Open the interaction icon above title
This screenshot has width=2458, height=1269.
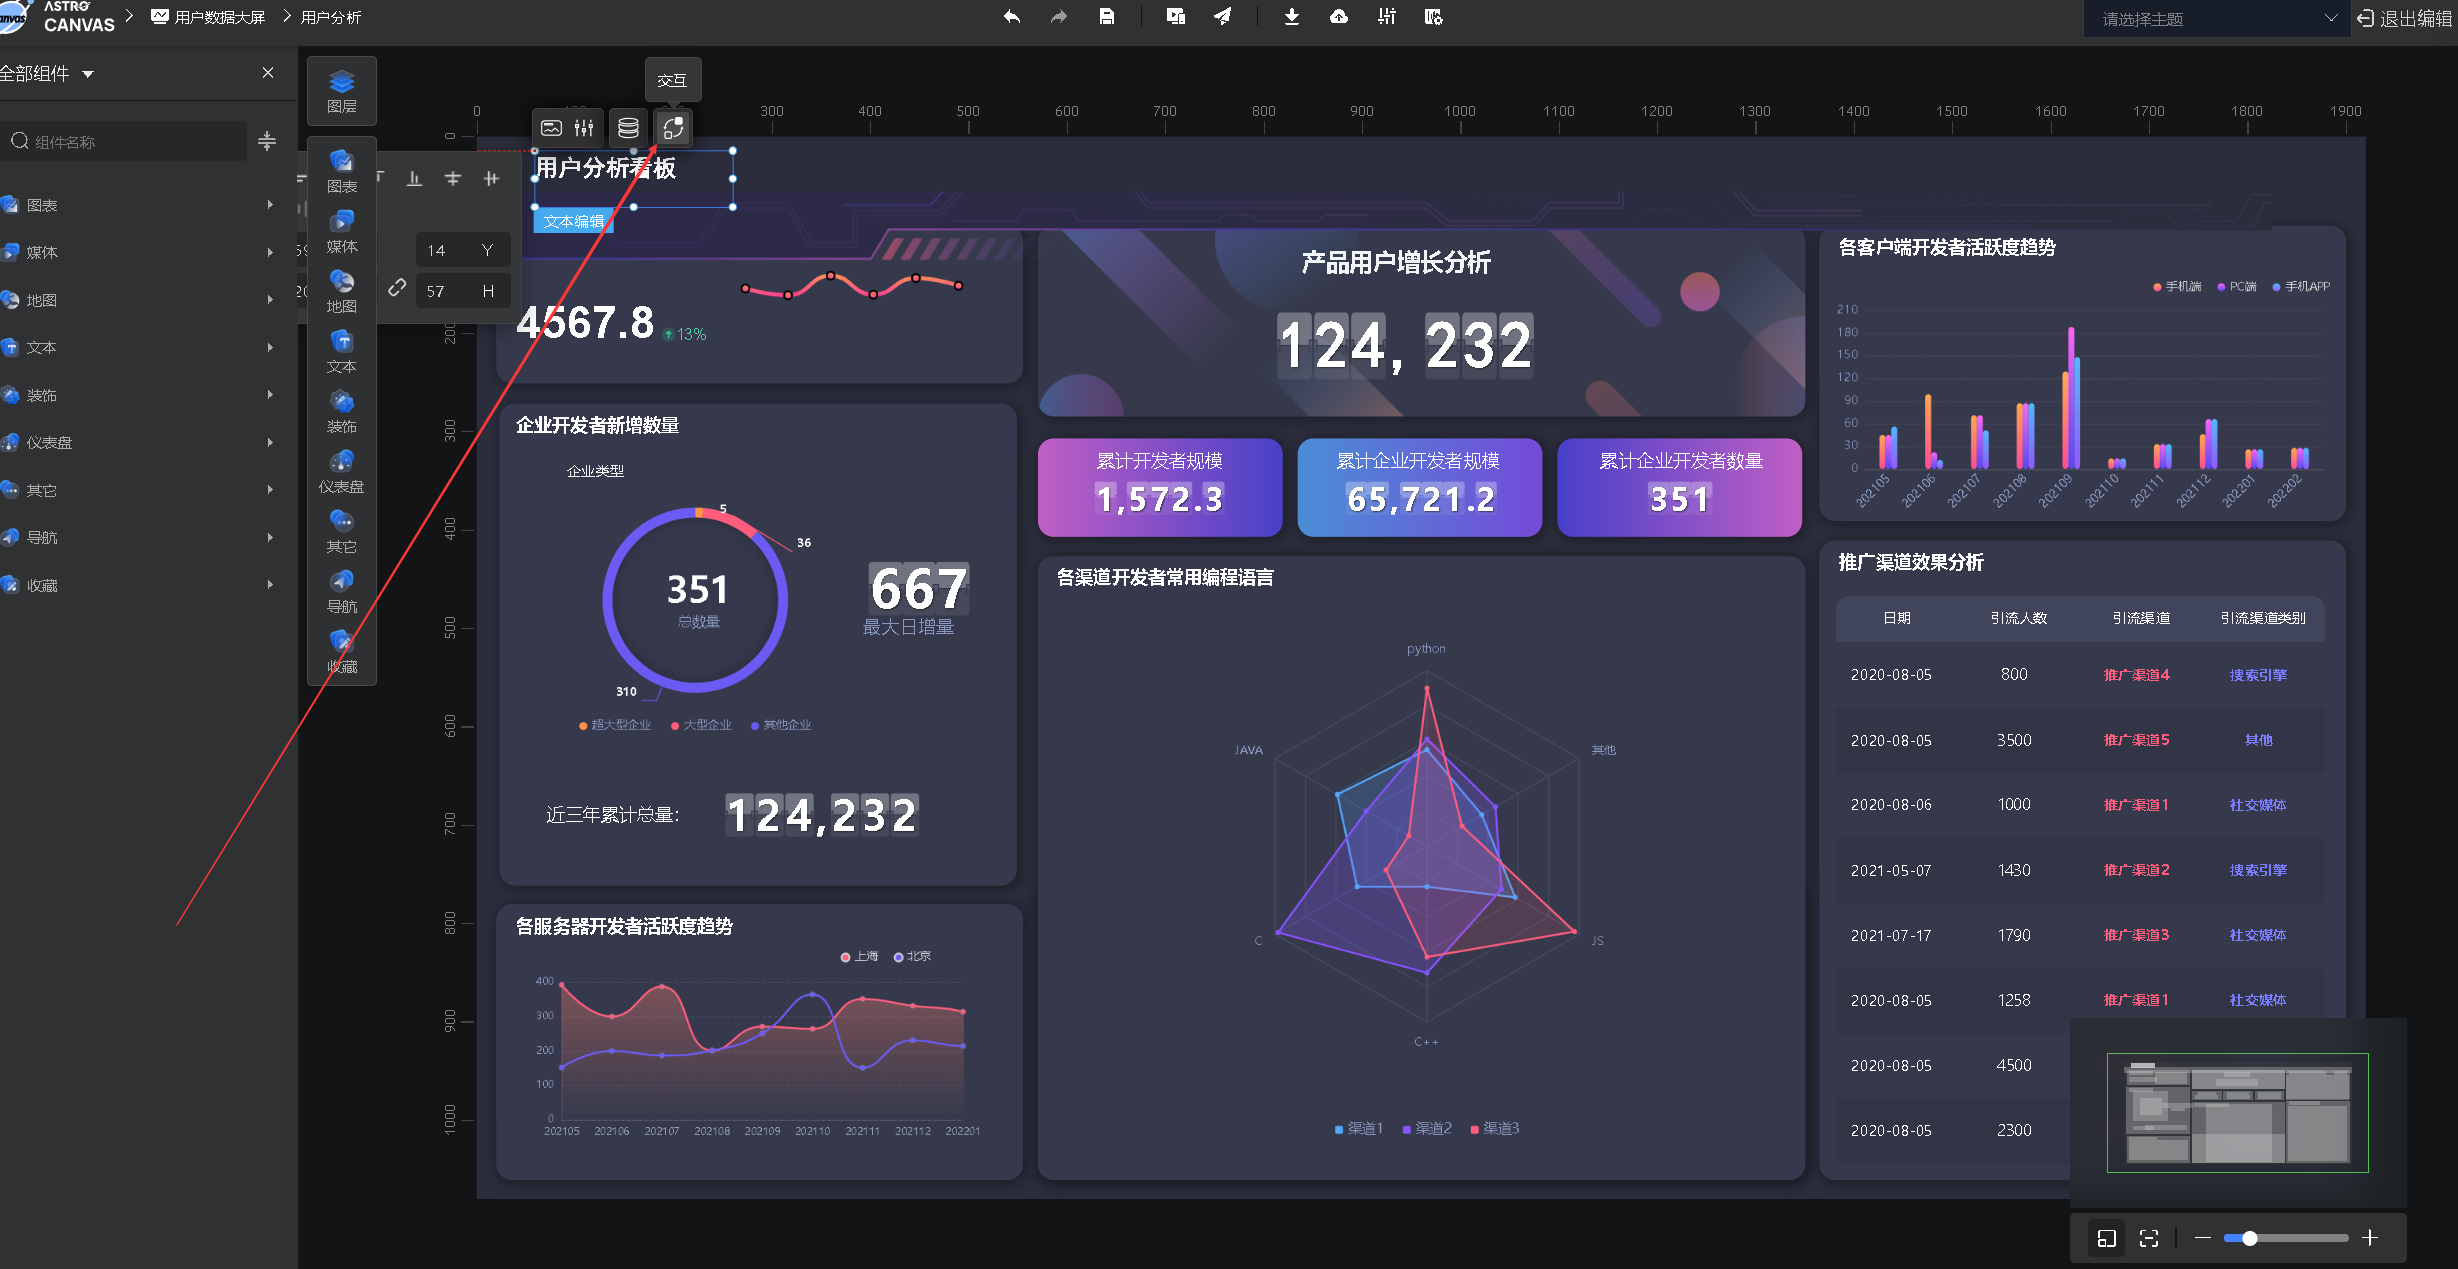click(673, 128)
